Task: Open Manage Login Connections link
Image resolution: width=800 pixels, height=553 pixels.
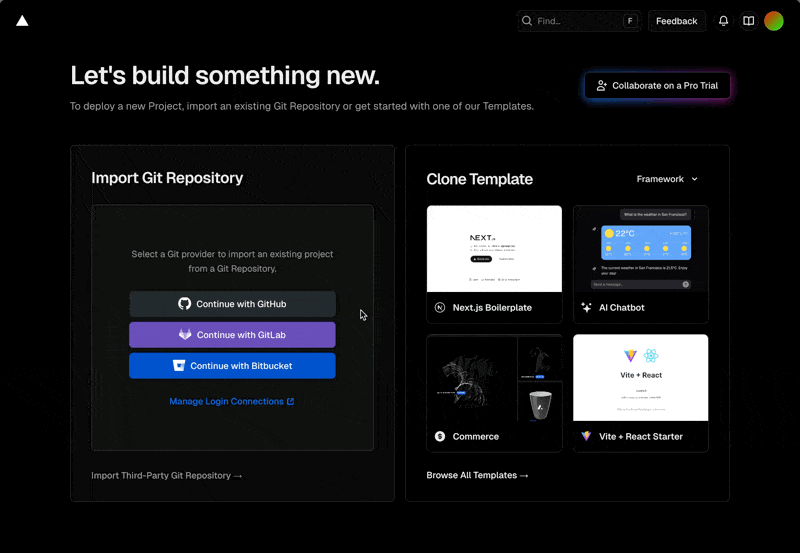Action: [x=232, y=401]
